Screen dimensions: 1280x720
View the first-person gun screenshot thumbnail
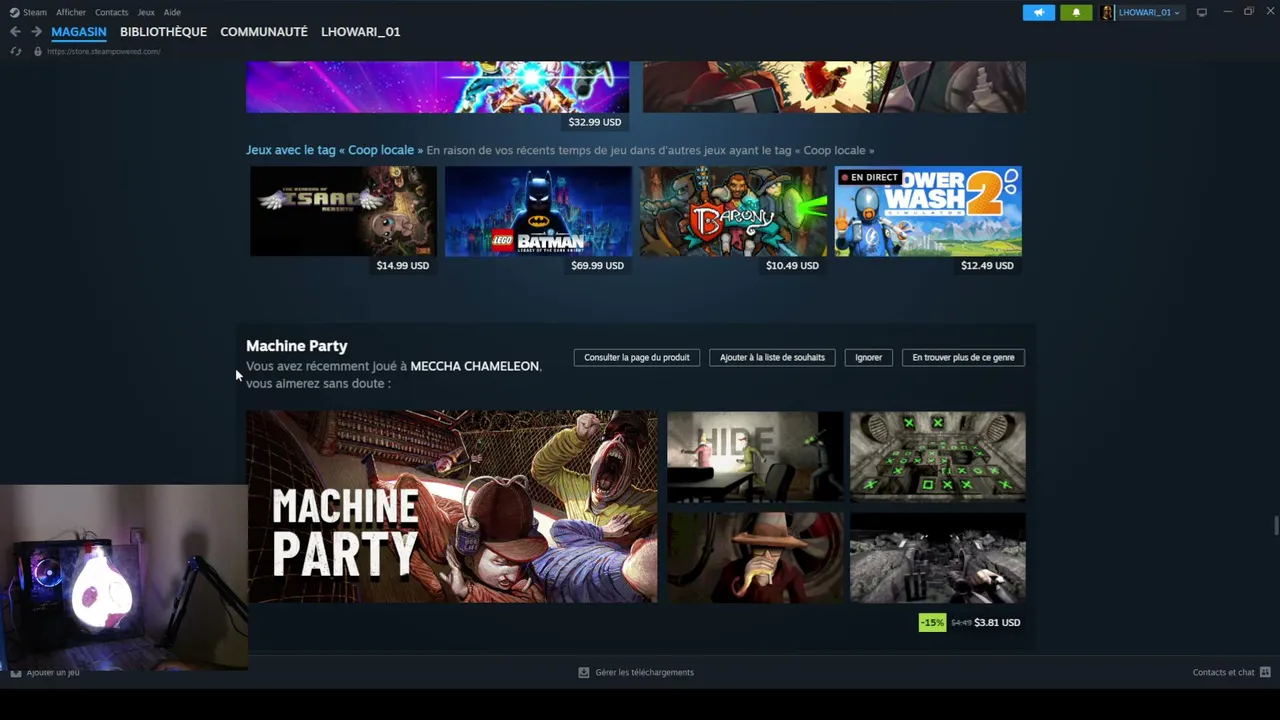938,558
